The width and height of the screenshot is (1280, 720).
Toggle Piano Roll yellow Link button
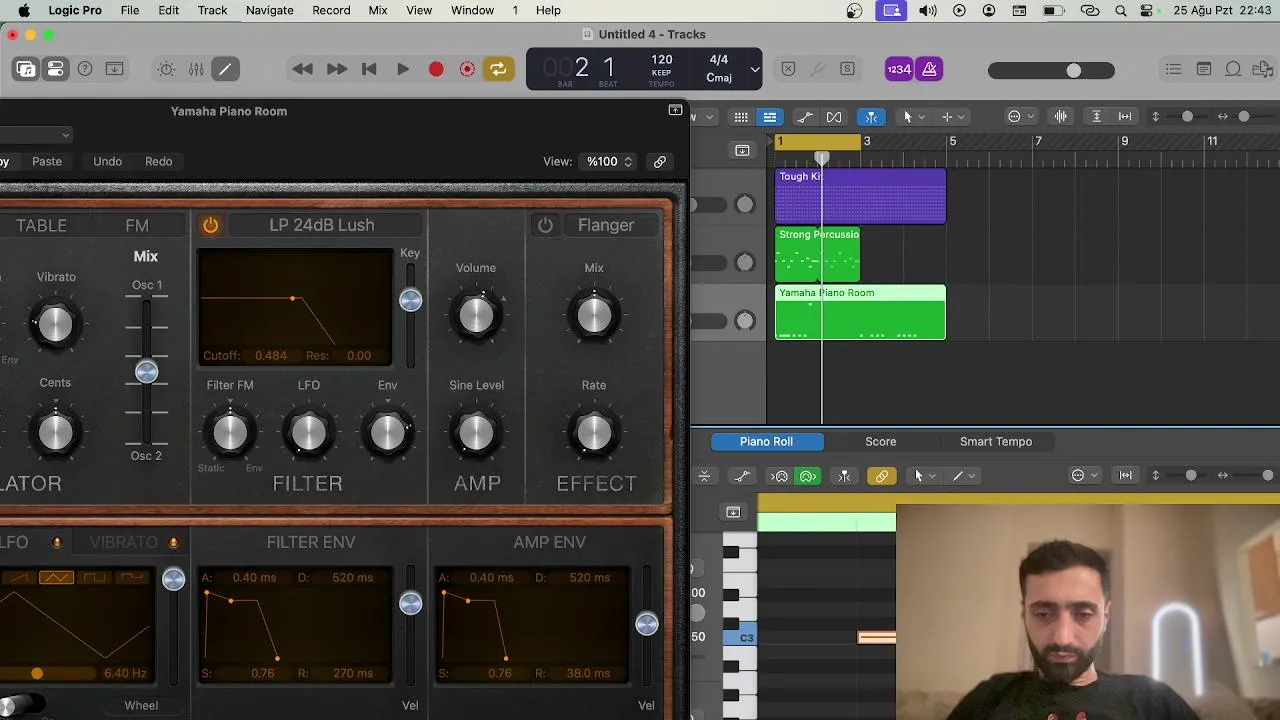[882, 476]
